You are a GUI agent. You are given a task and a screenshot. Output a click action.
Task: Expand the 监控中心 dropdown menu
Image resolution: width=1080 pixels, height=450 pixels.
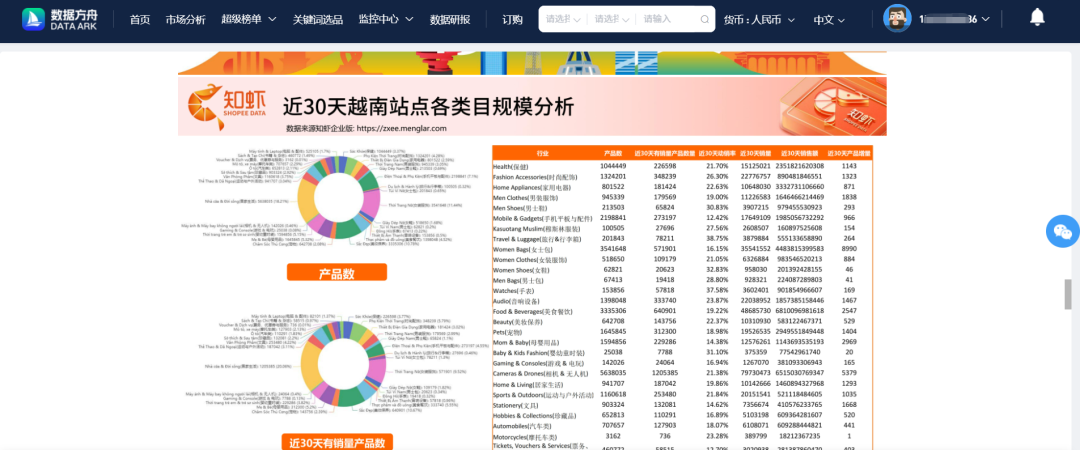386,19
